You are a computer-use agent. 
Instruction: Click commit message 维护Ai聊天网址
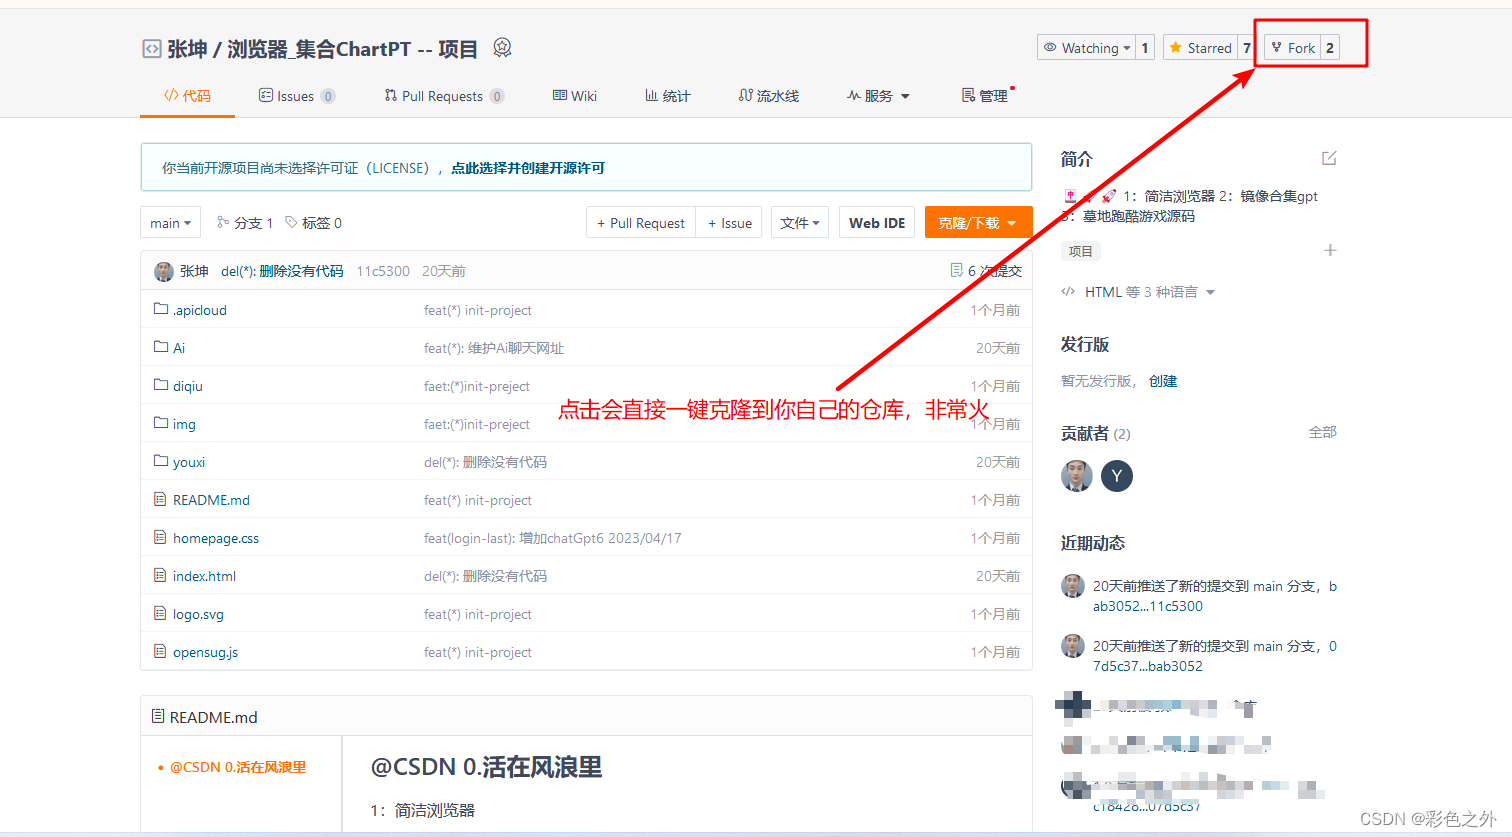[516, 348]
